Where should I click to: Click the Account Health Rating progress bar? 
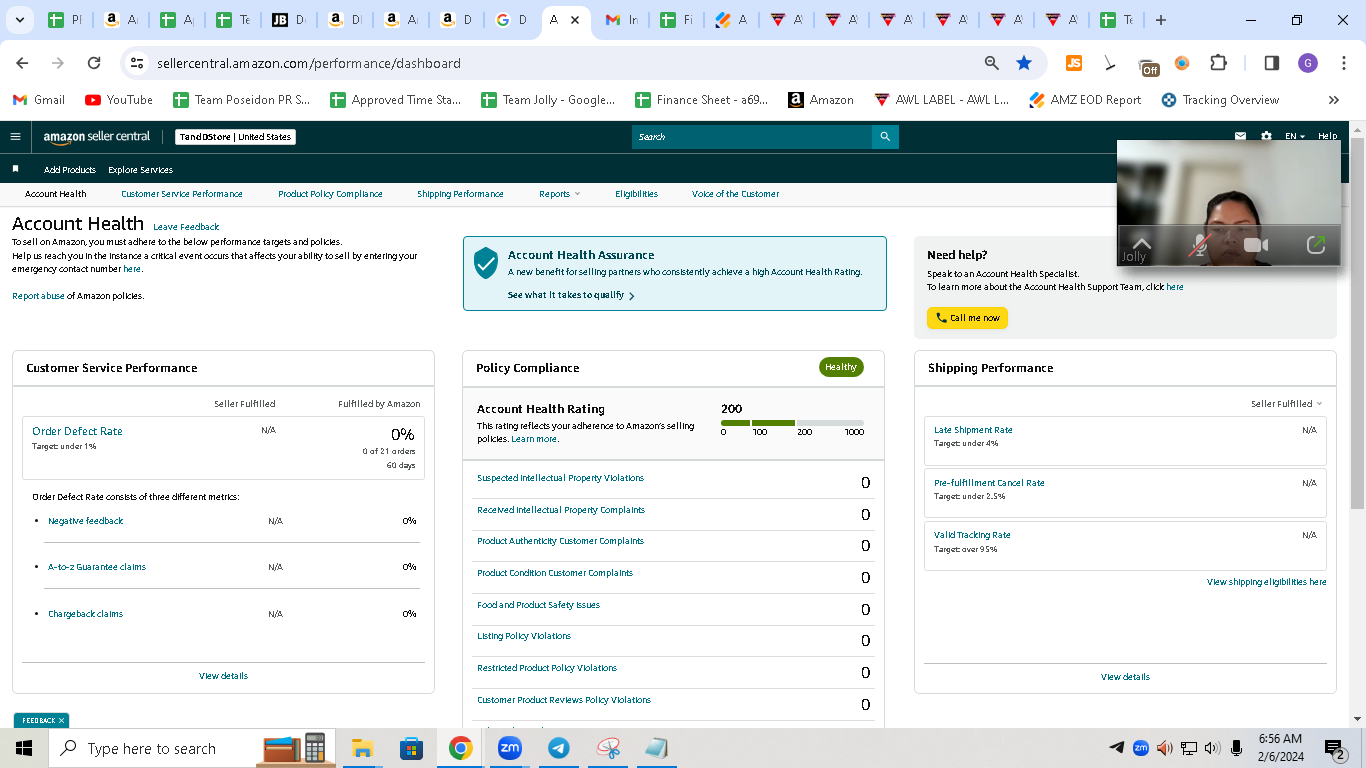pos(792,423)
